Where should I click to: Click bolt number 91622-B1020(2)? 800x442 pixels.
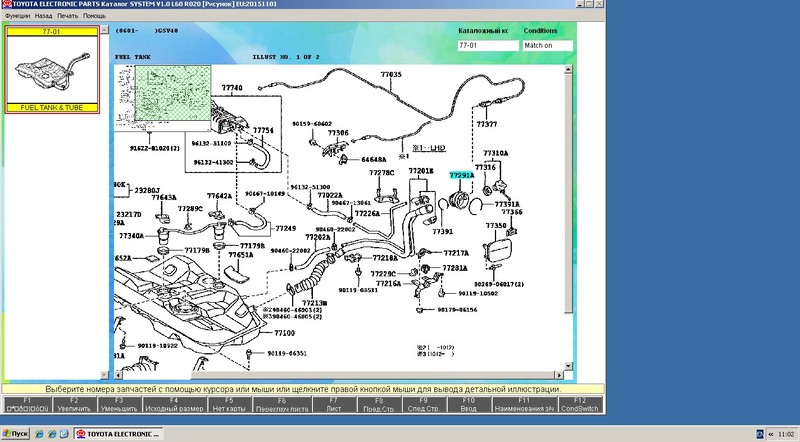[155, 149]
